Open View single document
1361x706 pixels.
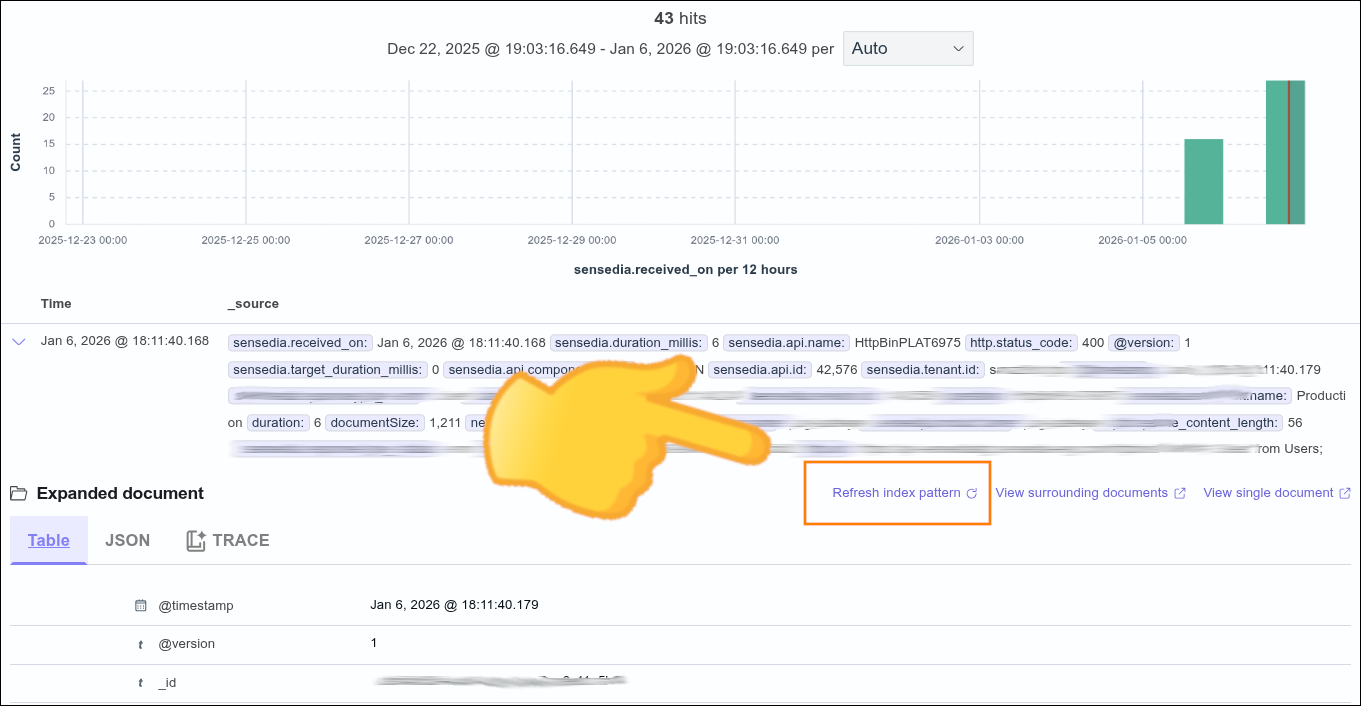1267,492
